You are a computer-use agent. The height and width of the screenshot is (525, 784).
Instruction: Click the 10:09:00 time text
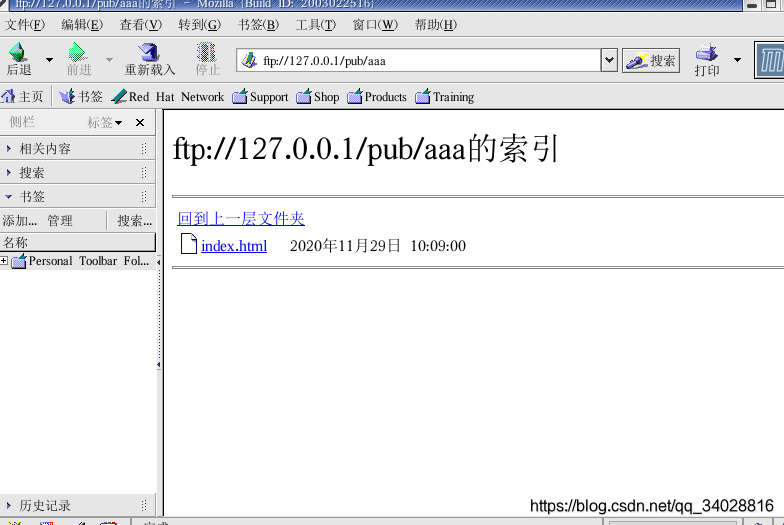pos(438,246)
